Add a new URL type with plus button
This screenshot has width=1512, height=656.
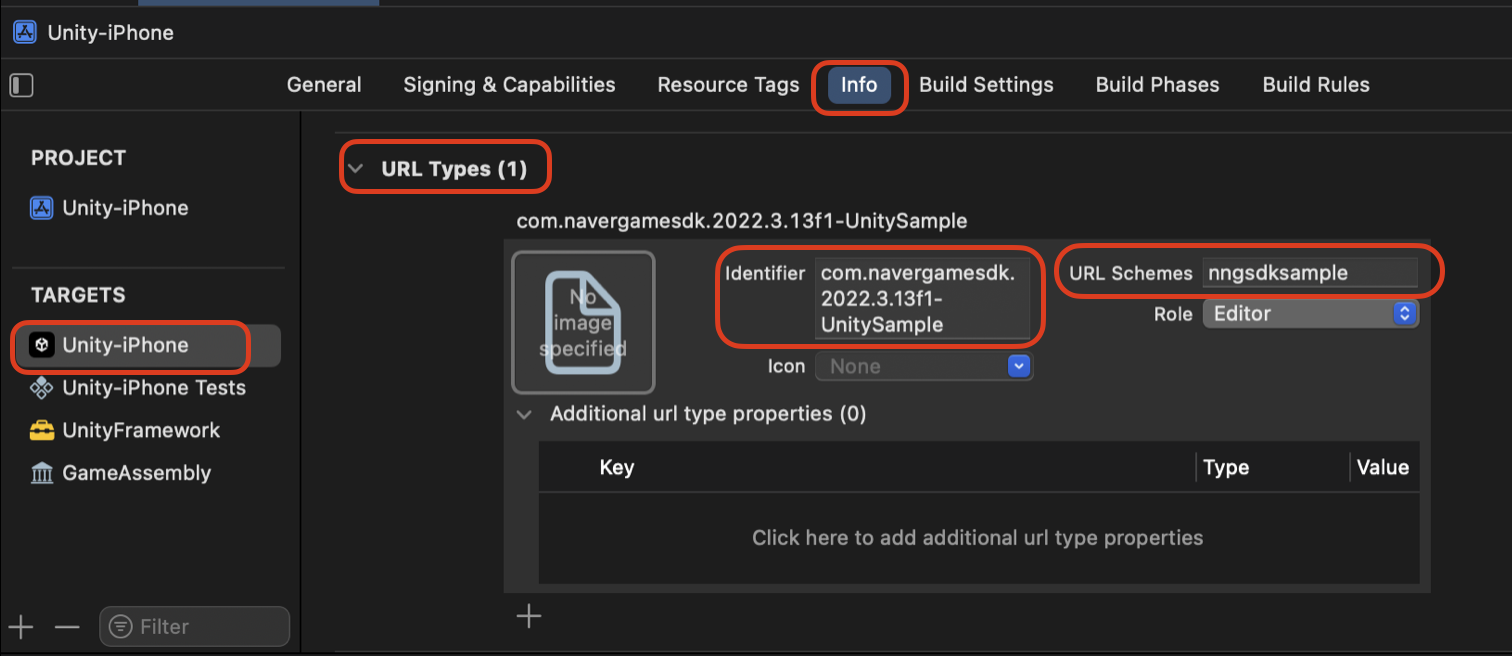pyautogui.click(x=529, y=616)
